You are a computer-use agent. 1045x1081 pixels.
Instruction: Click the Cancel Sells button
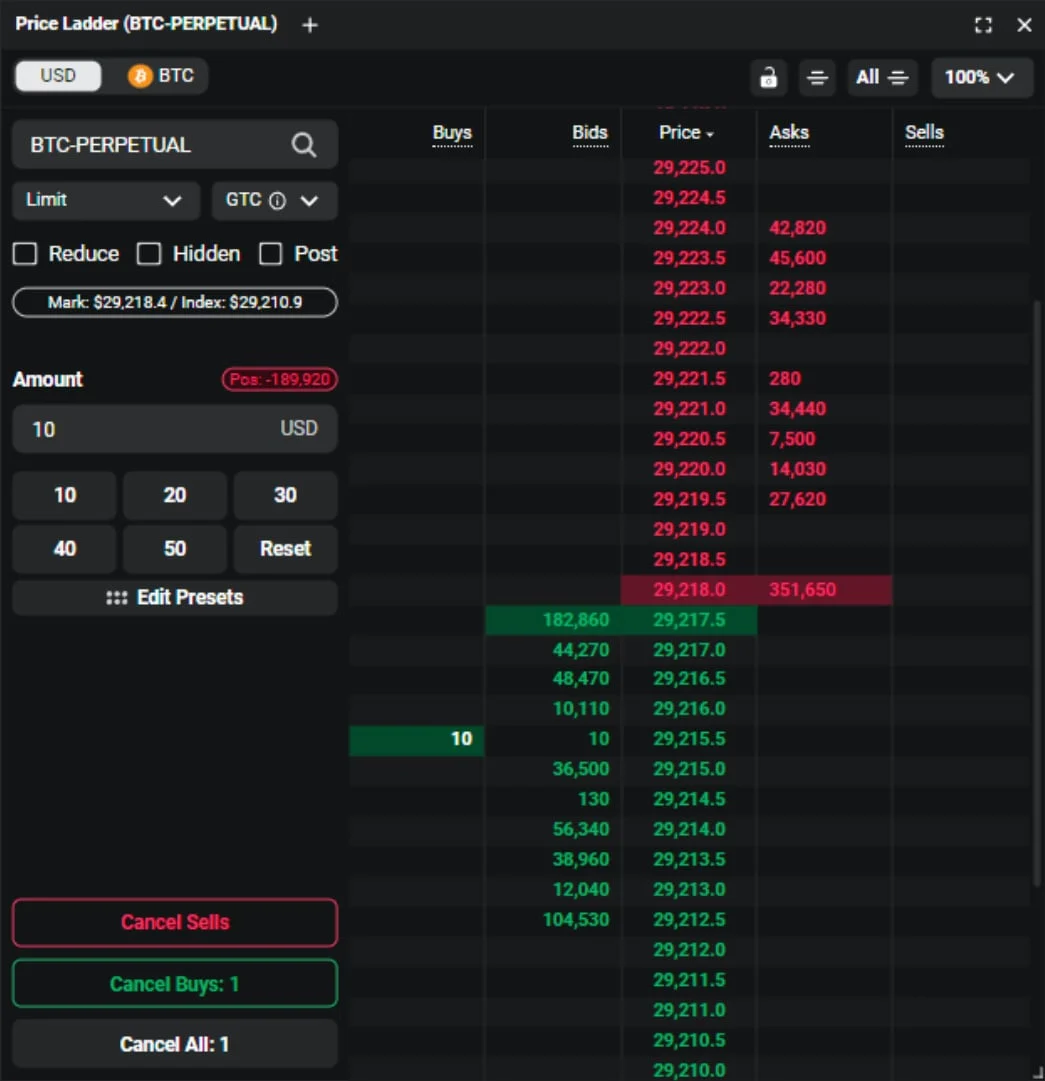tap(175, 922)
